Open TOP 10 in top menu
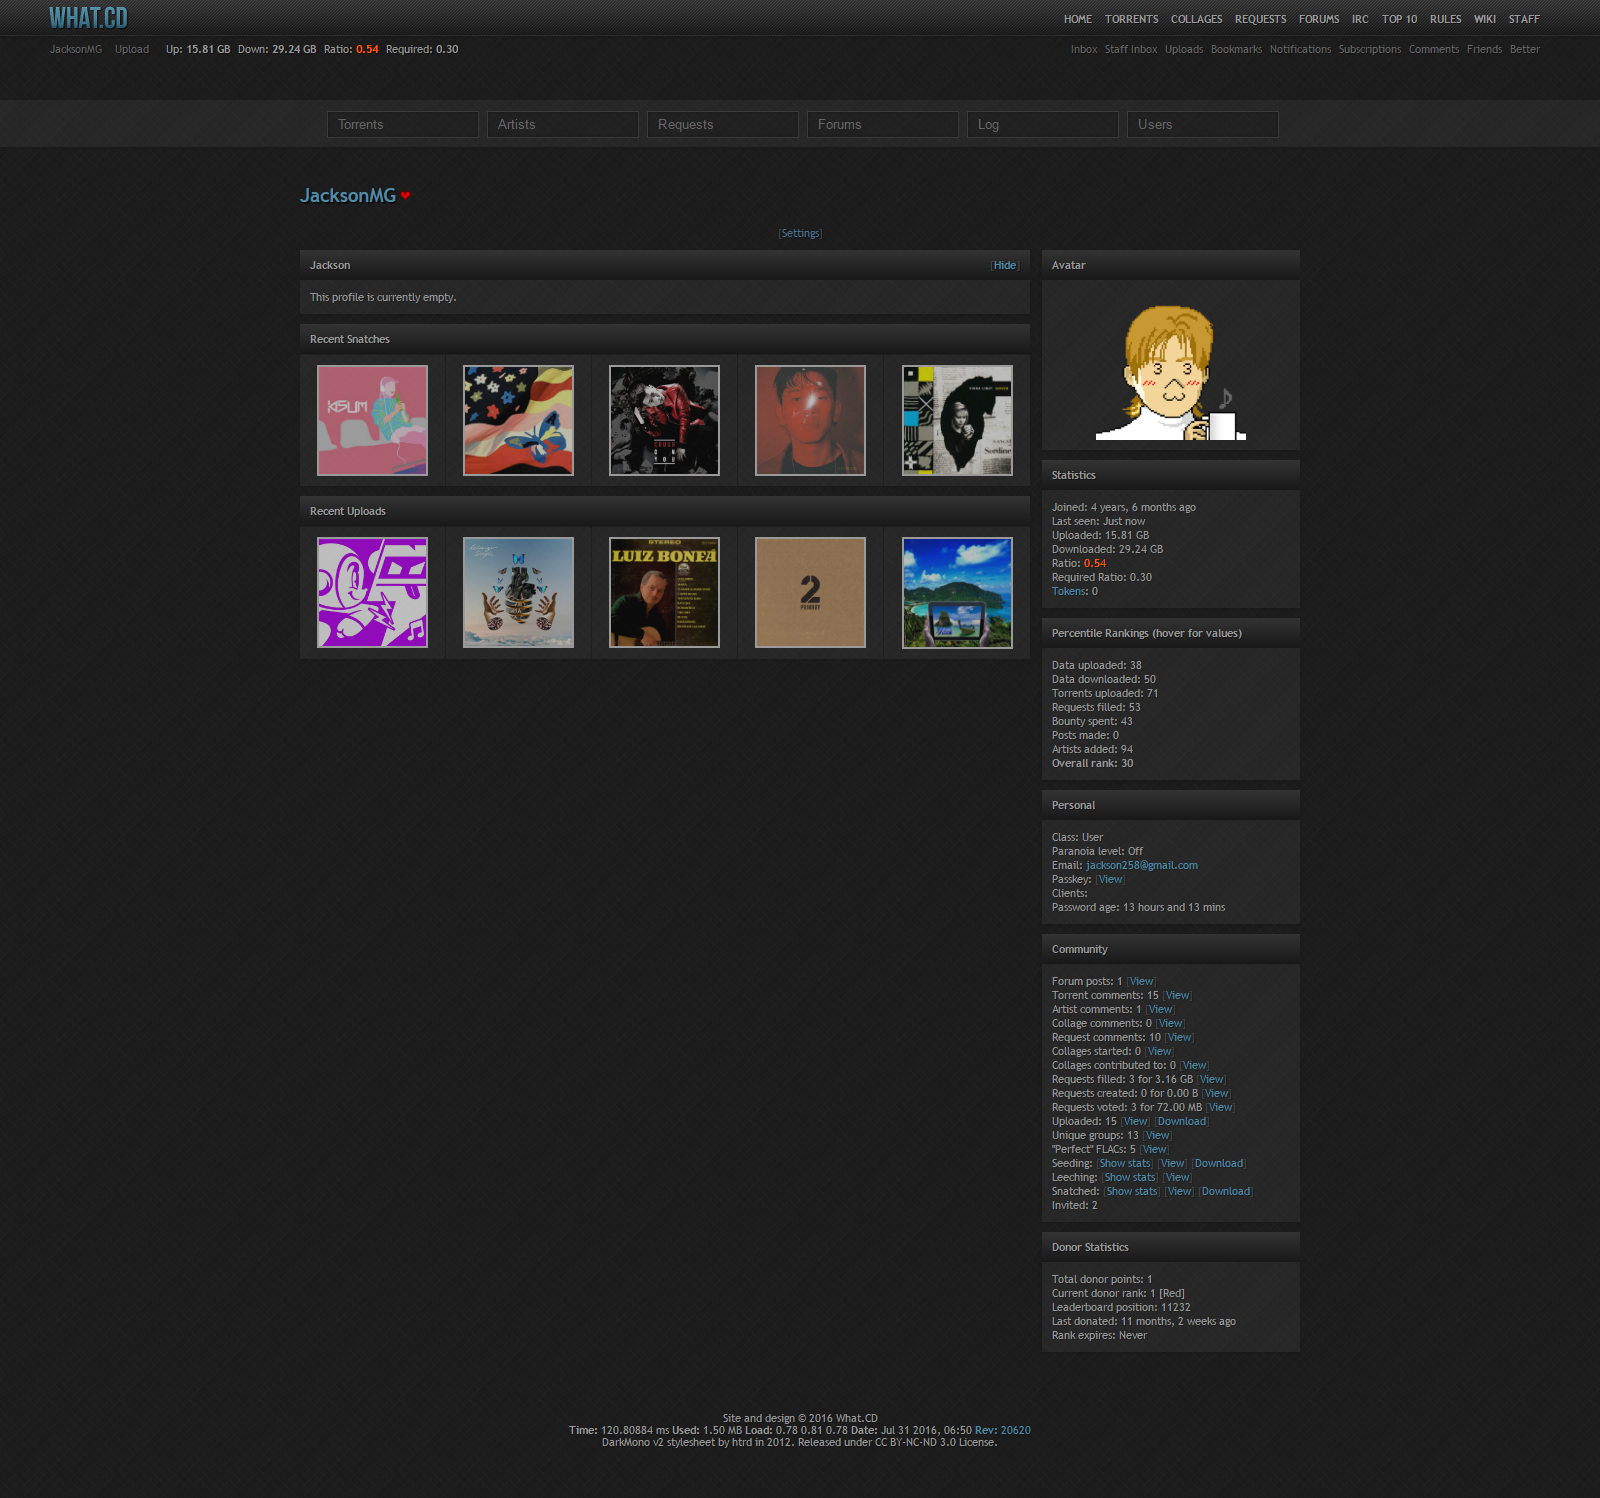Image resolution: width=1600 pixels, height=1498 pixels. pyautogui.click(x=1400, y=19)
